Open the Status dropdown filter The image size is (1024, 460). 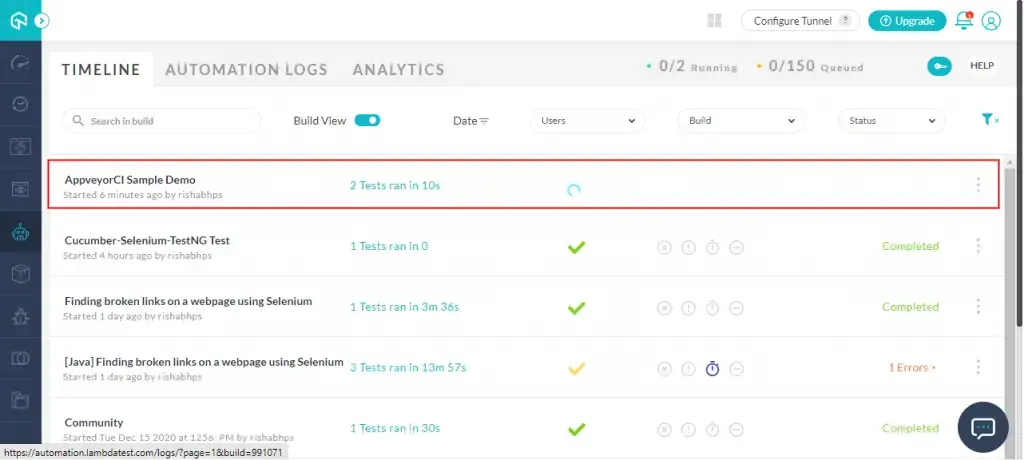pyautogui.click(x=890, y=121)
